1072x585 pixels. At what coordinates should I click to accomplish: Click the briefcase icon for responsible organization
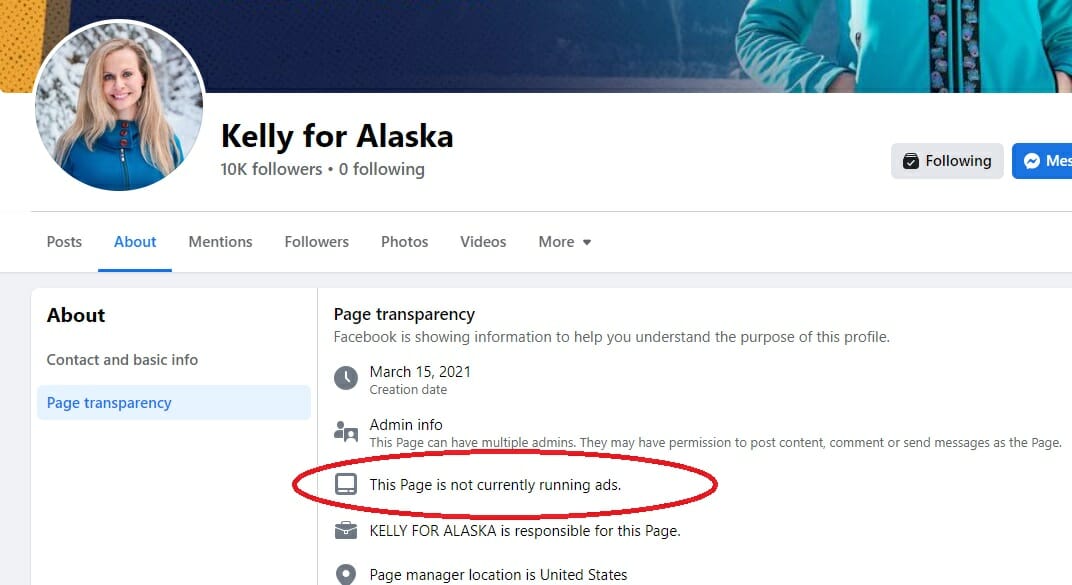click(346, 530)
